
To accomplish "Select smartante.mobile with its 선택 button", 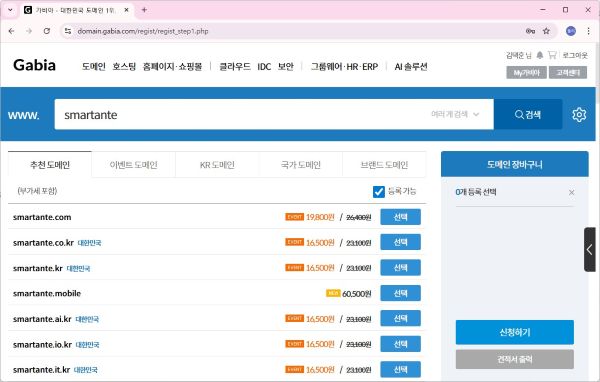I will [x=400, y=293].
